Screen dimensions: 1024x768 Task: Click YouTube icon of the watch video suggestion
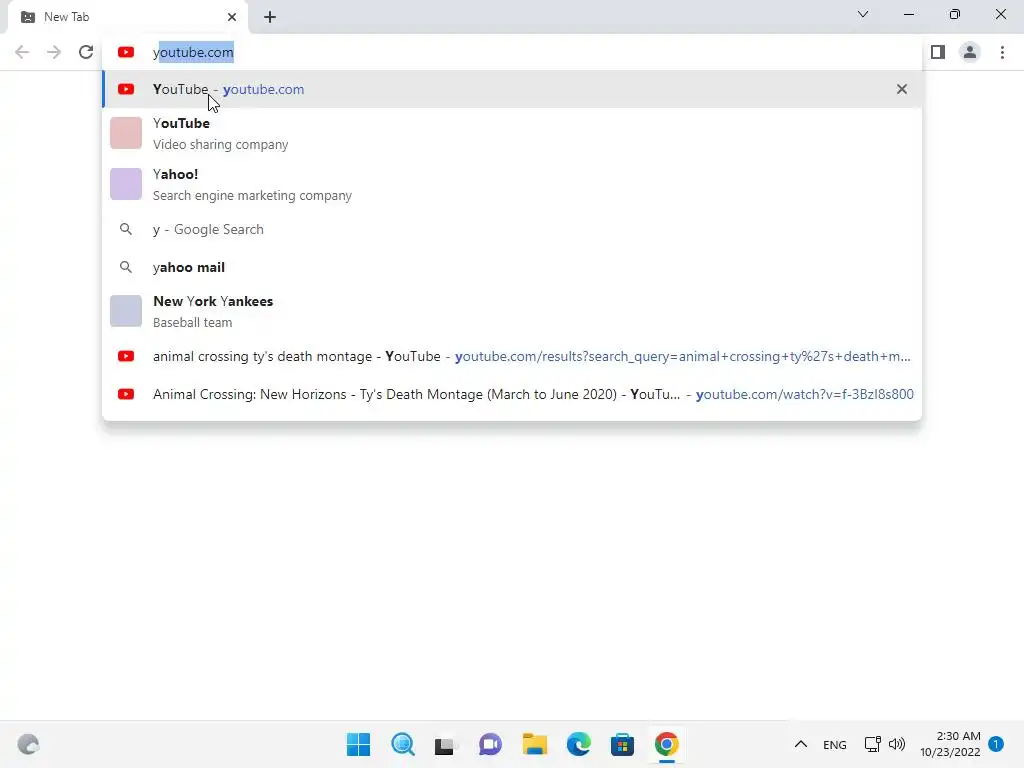tap(126, 394)
